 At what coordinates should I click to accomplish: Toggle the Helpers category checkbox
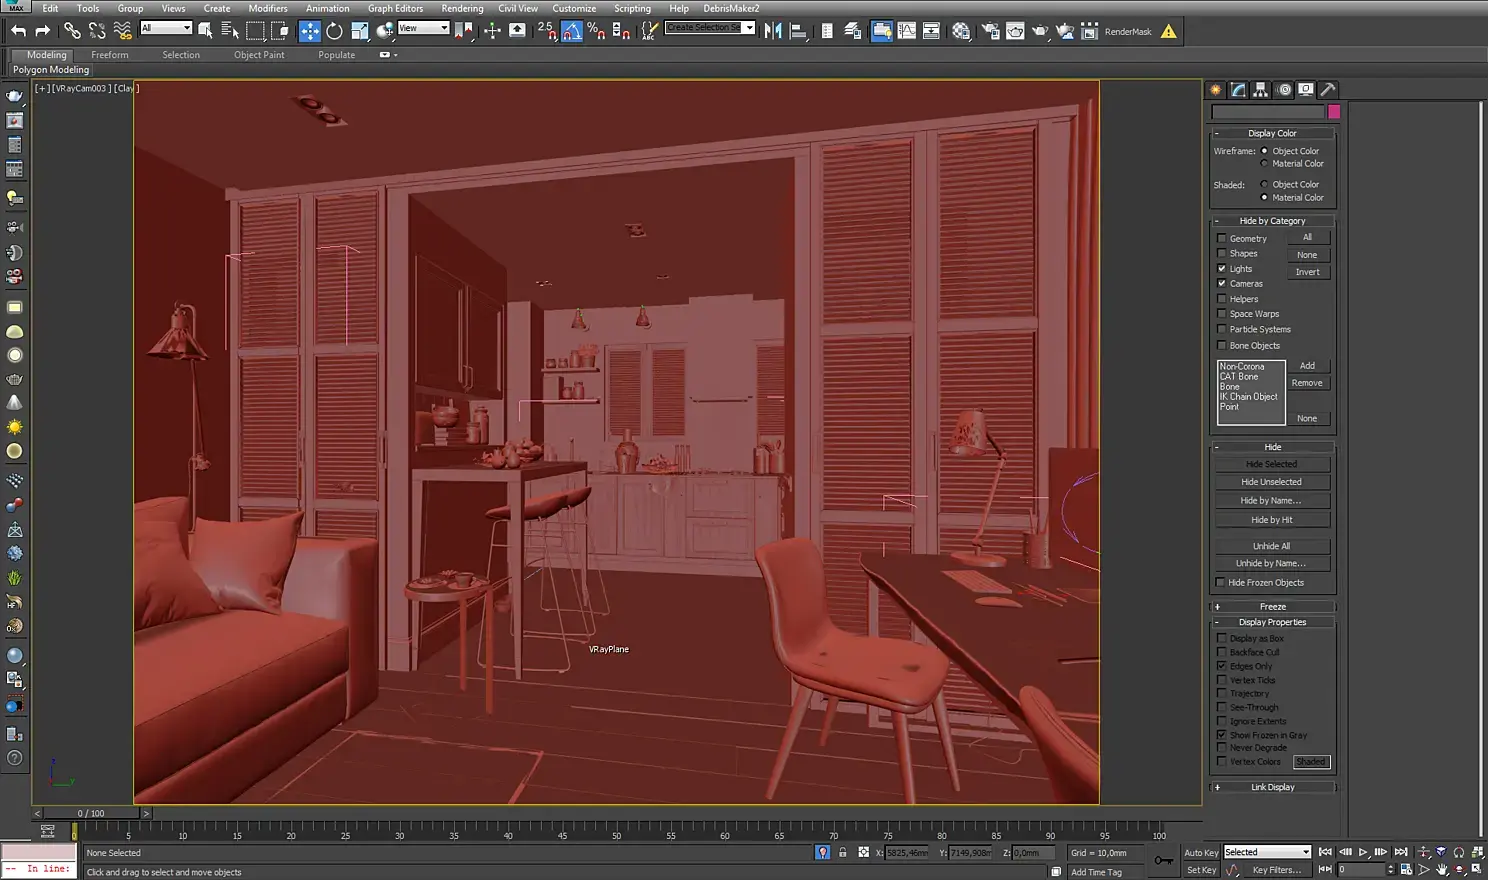pos(1221,299)
